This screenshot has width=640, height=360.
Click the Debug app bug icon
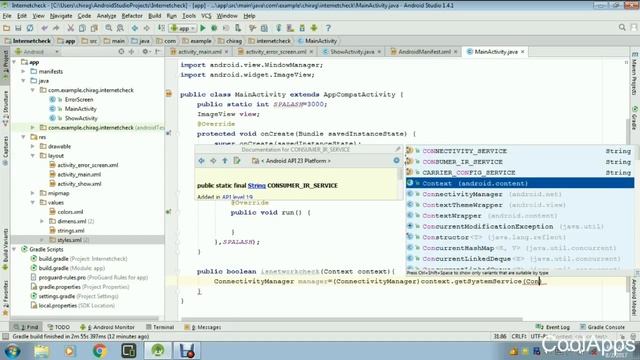(214, 28)
